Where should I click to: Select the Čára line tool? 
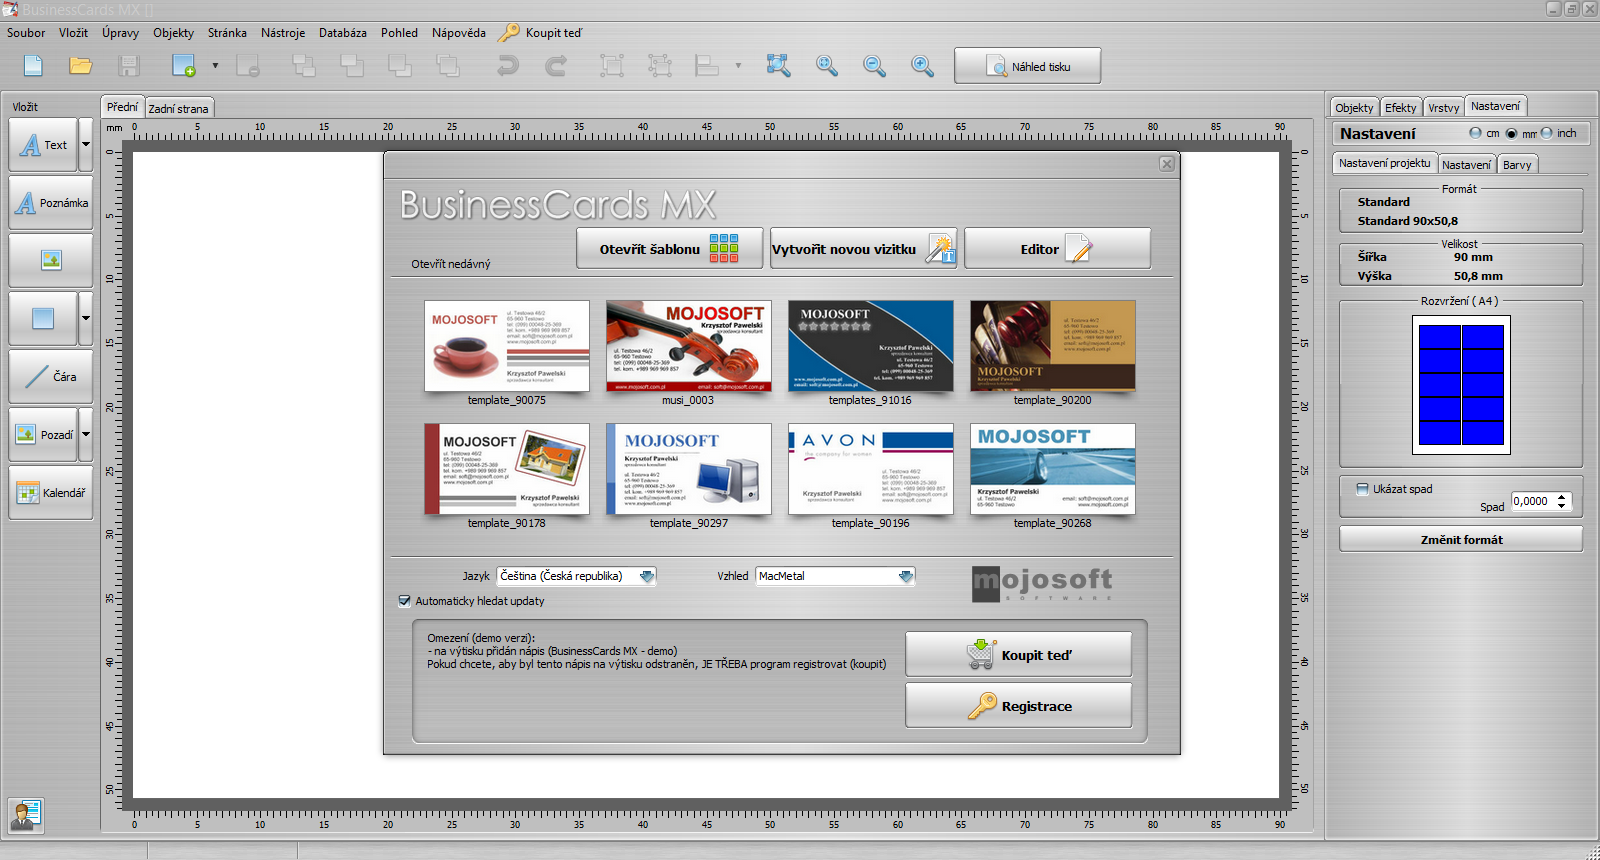coord(50,377)
